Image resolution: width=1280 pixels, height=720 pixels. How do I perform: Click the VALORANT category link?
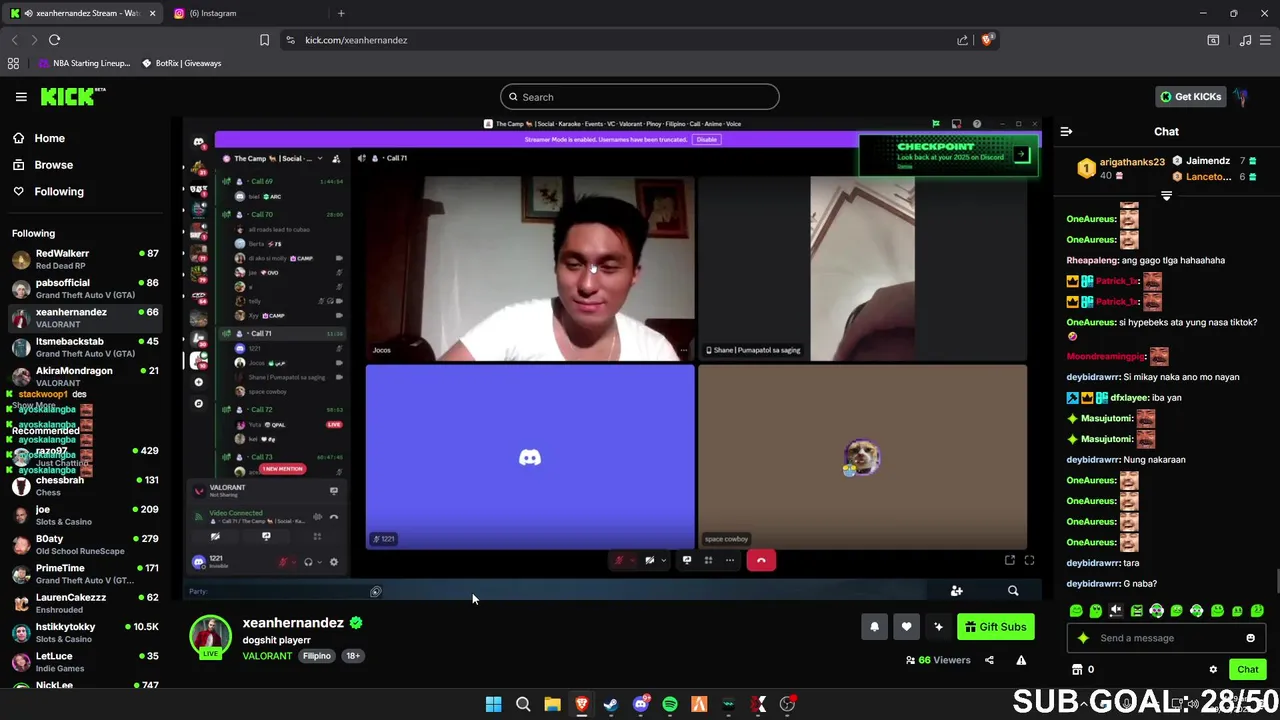coord(267,656)
